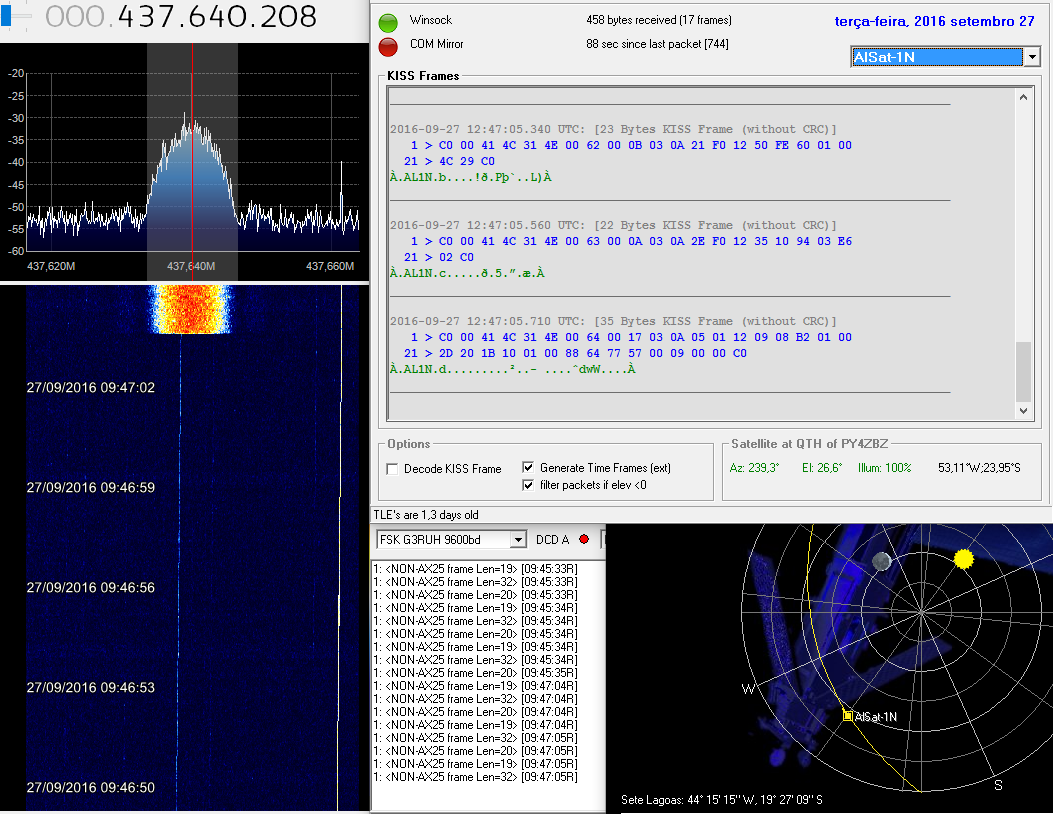The width and height of the screenshot is (1053, 814).
Task: Click the signal burst at the waterfall top
Action: (x=192, y=308)
